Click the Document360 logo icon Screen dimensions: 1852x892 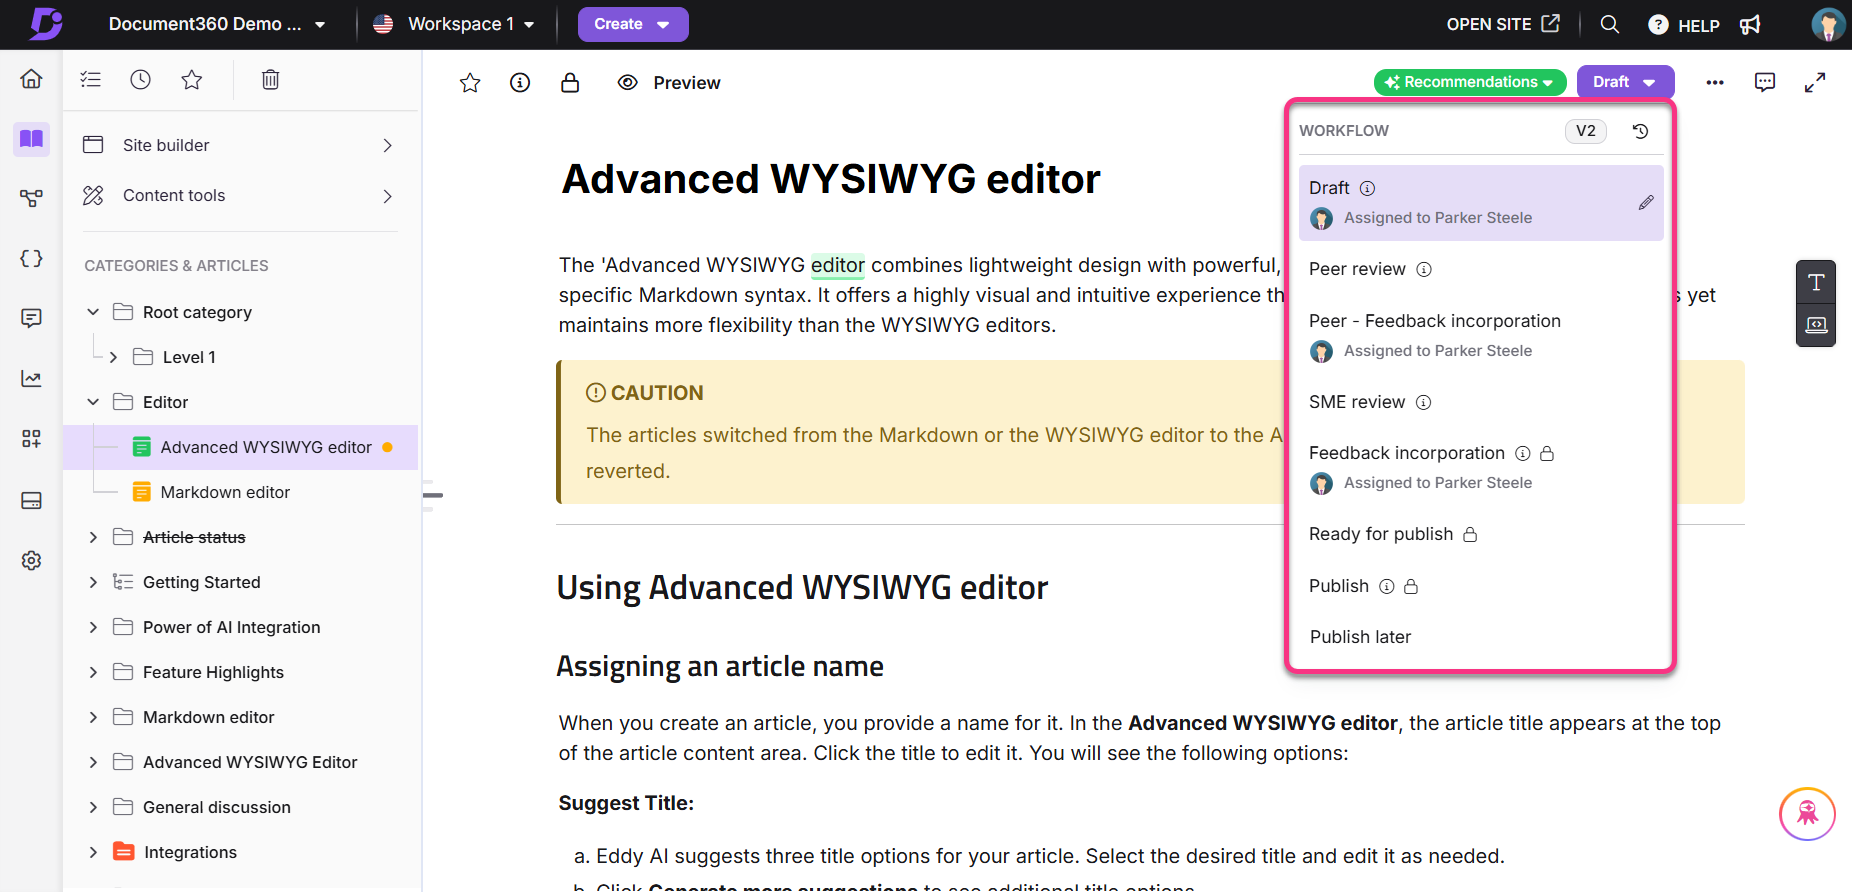coord(45,23)
